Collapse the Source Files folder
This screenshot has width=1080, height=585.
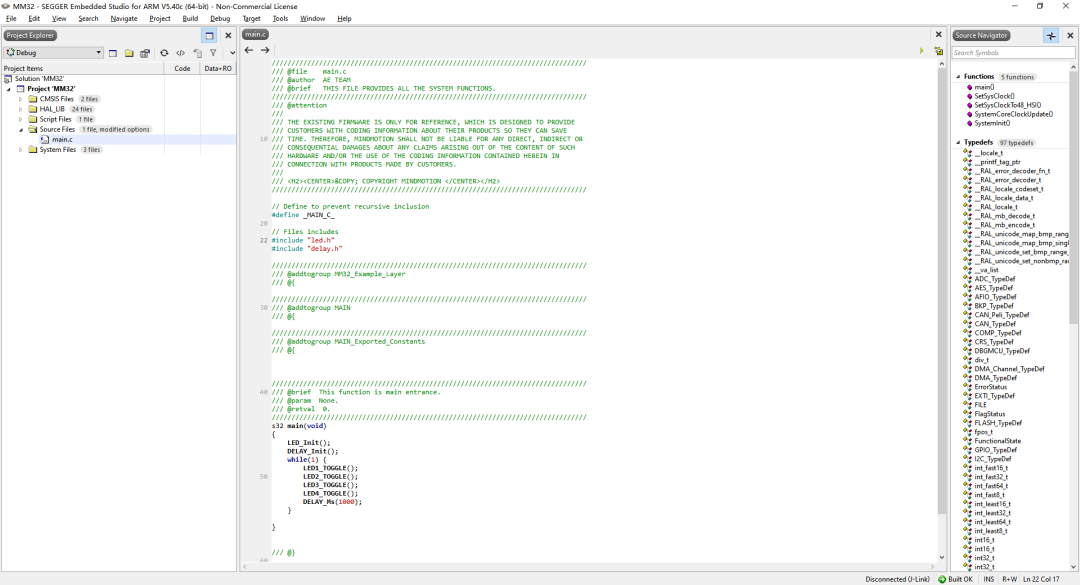tap(21, 130)
